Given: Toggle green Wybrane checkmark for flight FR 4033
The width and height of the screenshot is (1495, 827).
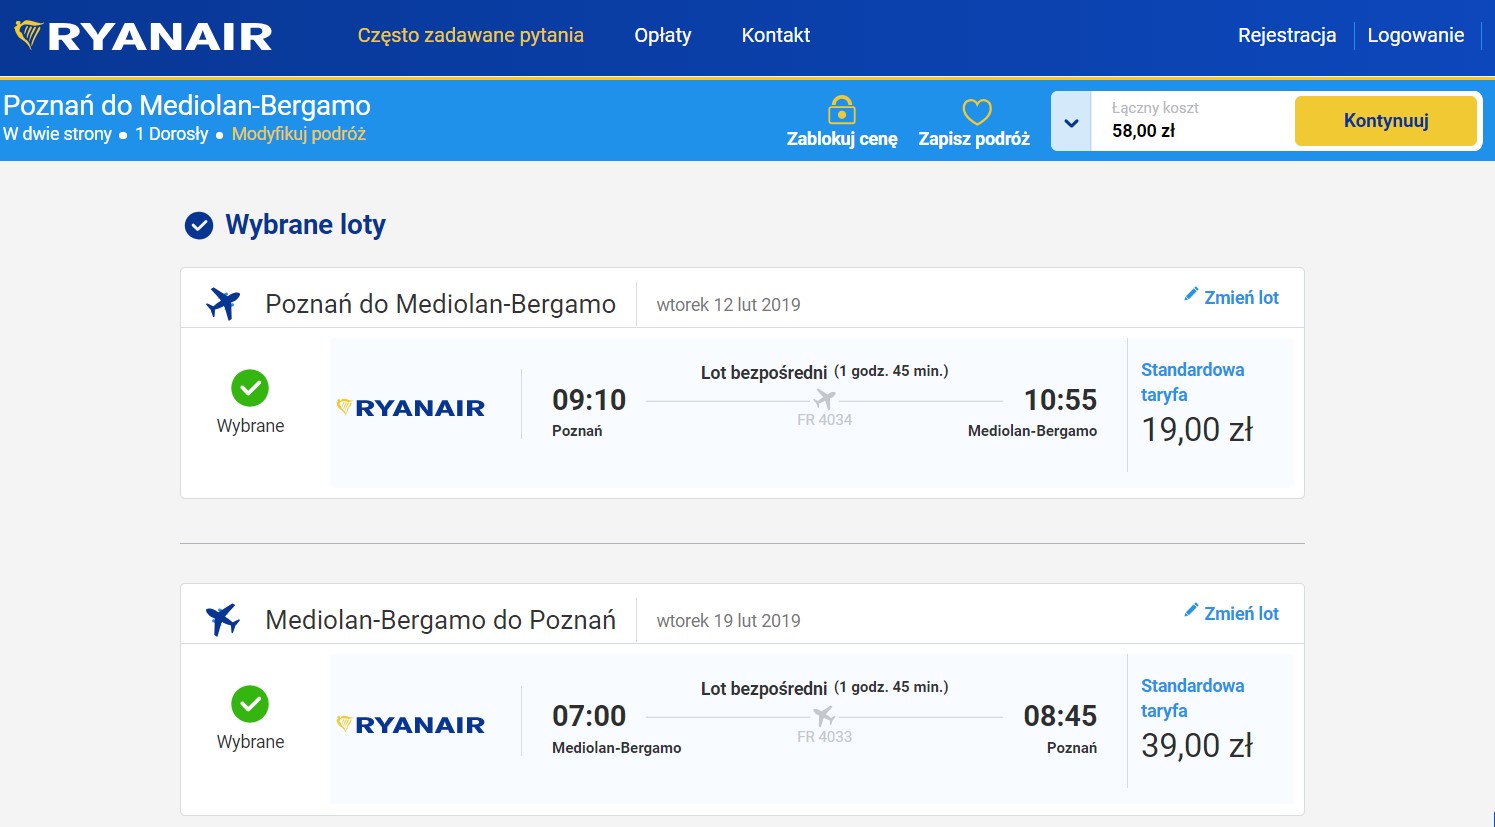Looking at the screenshot, I should tap(250, 704).
